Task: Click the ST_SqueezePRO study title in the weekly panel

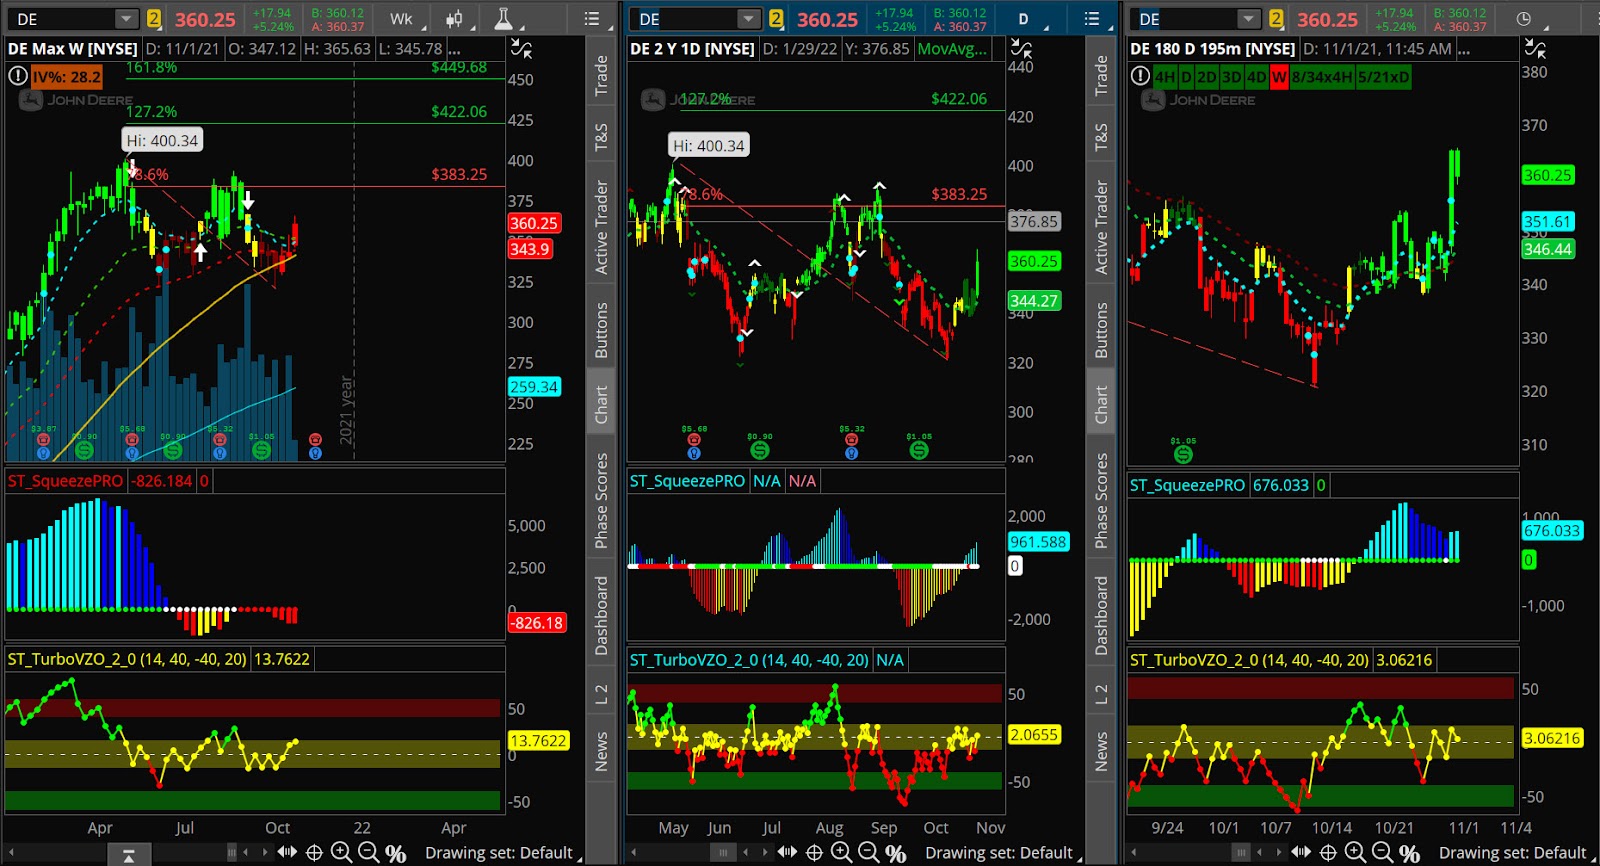Action: tap(65, 481)
